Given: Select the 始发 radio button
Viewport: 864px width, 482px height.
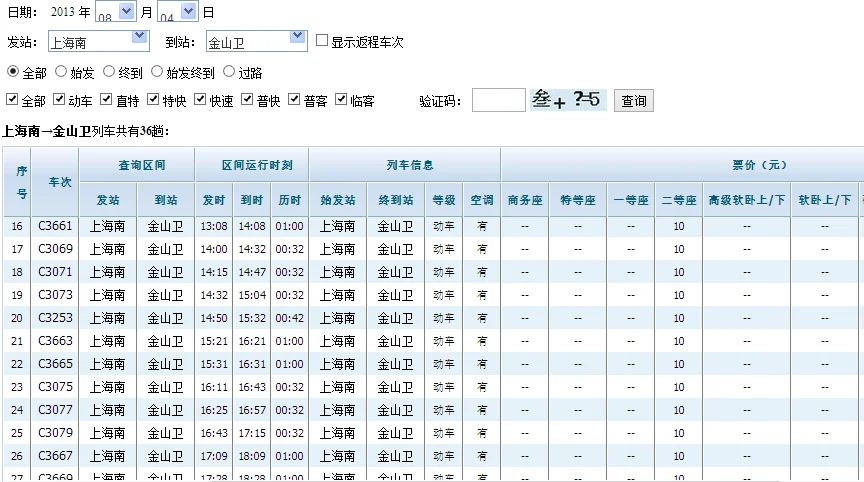Looking at the screenshot, I should (61, 72).
